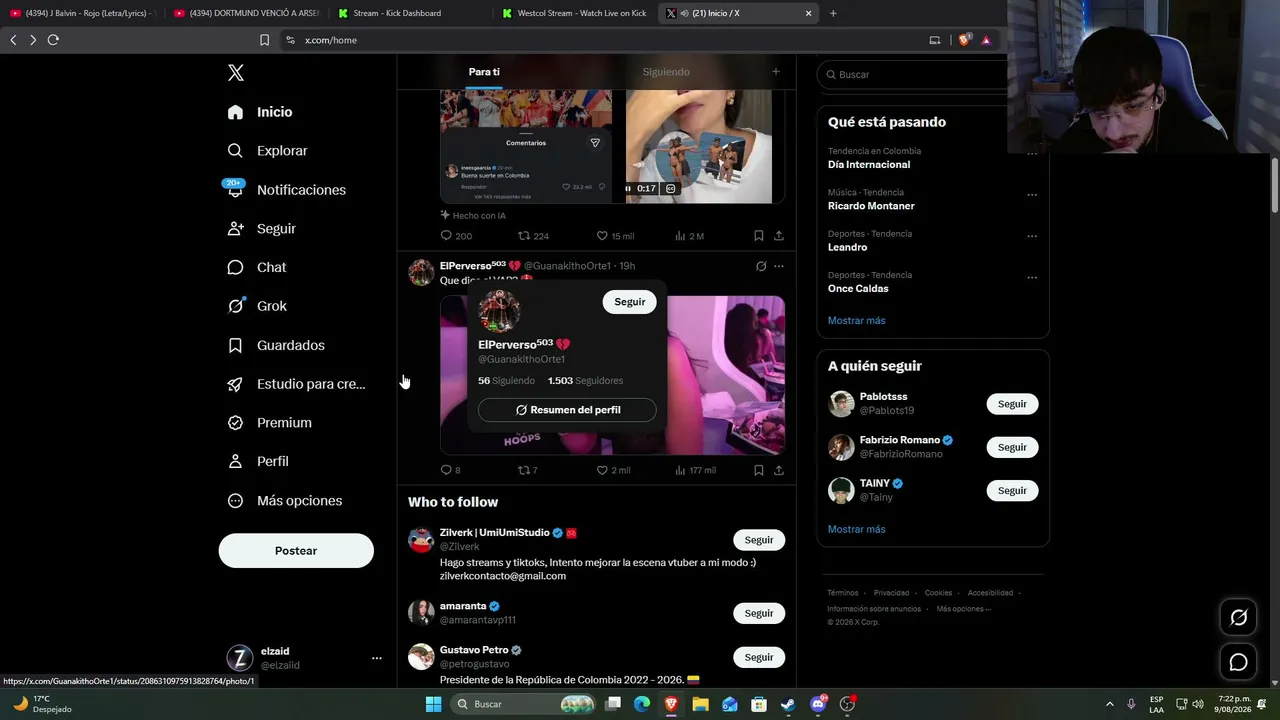Open Steam from the taskbar
Viewport: 1280px width, 720px height.
pos(788,704)
